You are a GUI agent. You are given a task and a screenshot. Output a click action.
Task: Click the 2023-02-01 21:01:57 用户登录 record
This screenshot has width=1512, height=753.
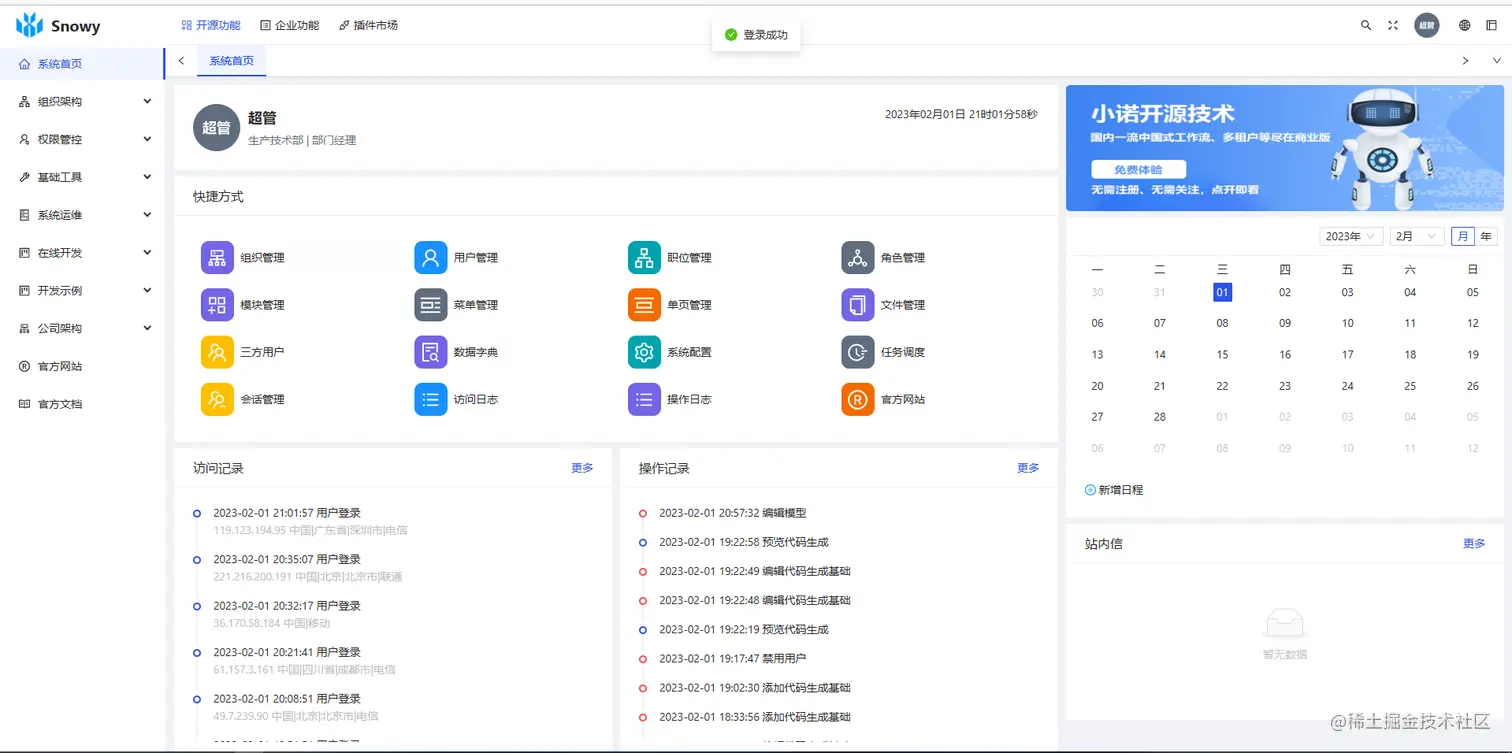(x=286, y=513)
